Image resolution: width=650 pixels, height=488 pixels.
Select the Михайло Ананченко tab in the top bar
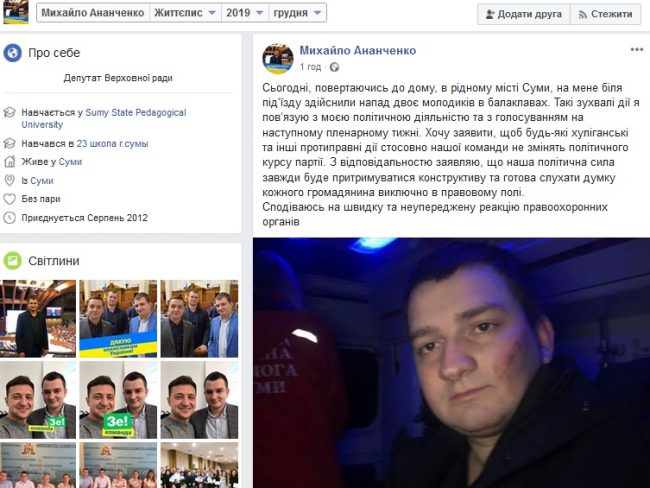pyautogui.click(x=93, y=13)
